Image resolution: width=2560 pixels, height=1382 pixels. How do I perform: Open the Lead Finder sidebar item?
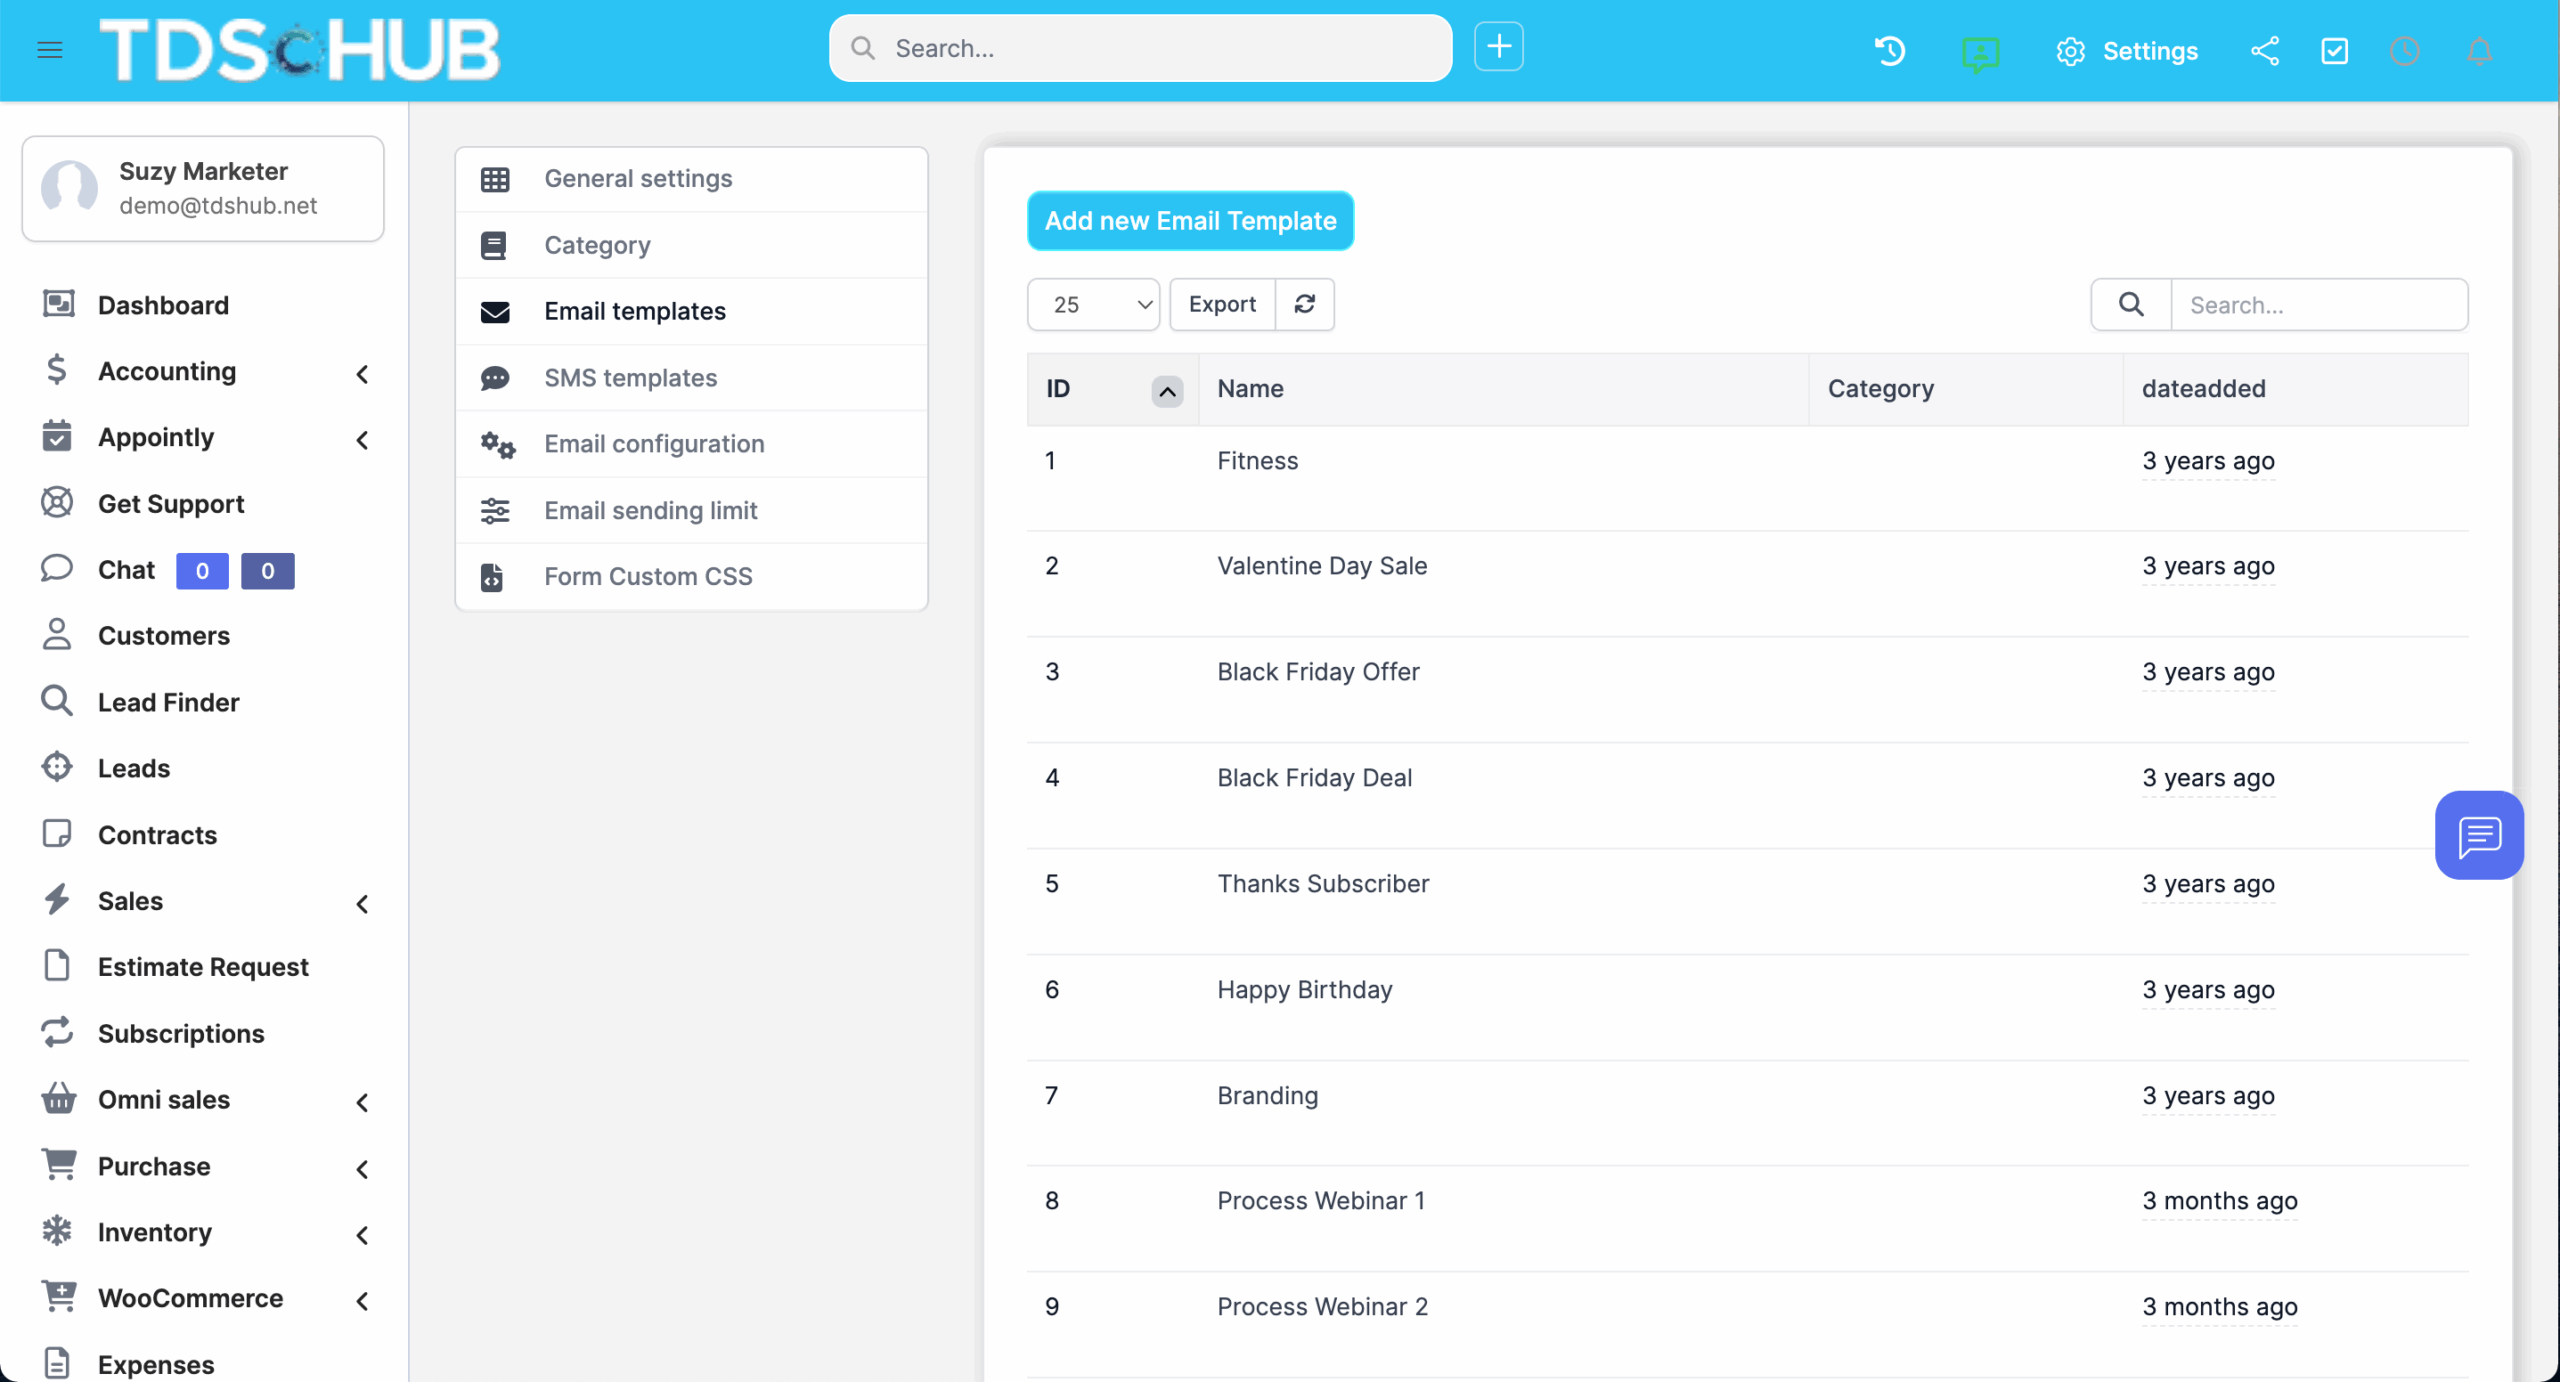point(168,702)
